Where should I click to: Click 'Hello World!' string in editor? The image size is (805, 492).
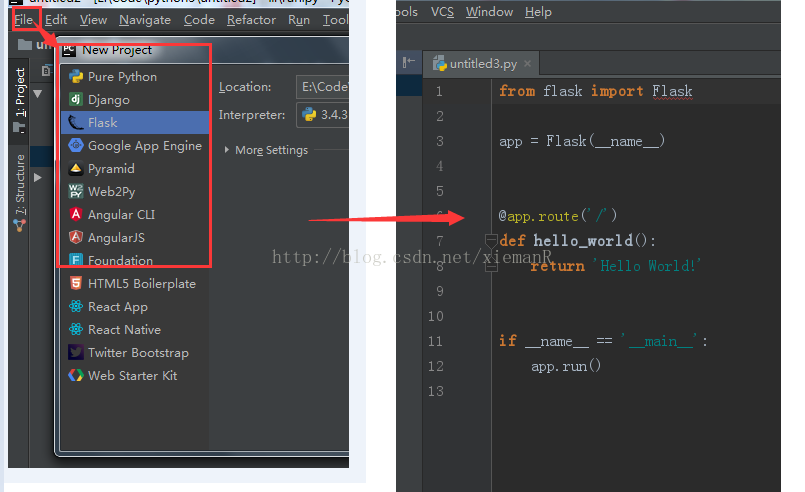pyautogui.click(x=647, y=266)
